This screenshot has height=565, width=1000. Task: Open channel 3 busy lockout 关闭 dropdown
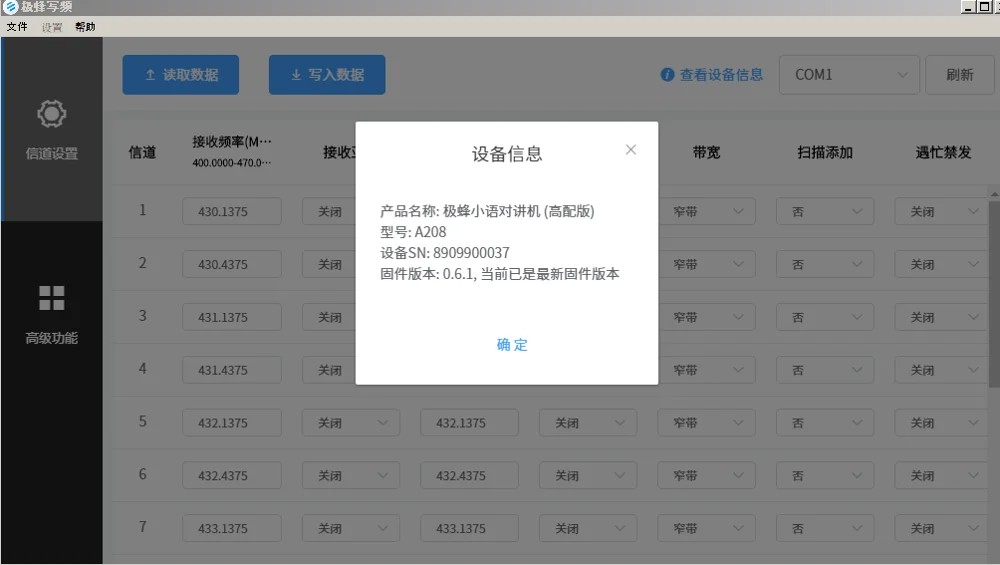941,317
